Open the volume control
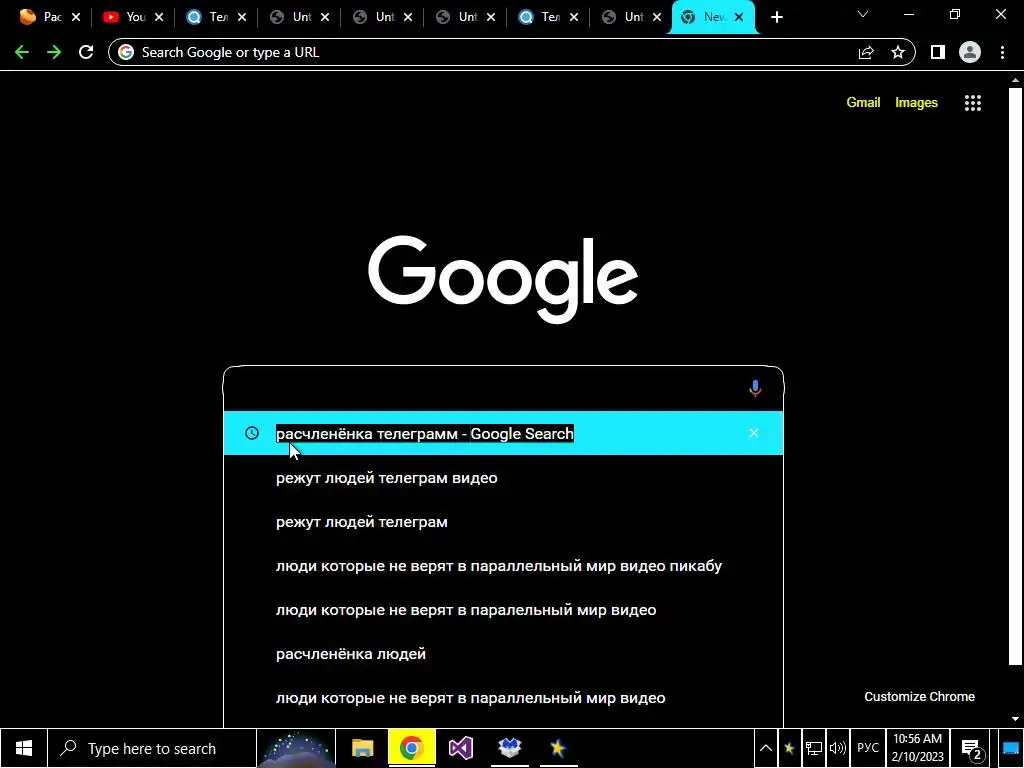Screen dimensions: 1024x768 point(837,748)
